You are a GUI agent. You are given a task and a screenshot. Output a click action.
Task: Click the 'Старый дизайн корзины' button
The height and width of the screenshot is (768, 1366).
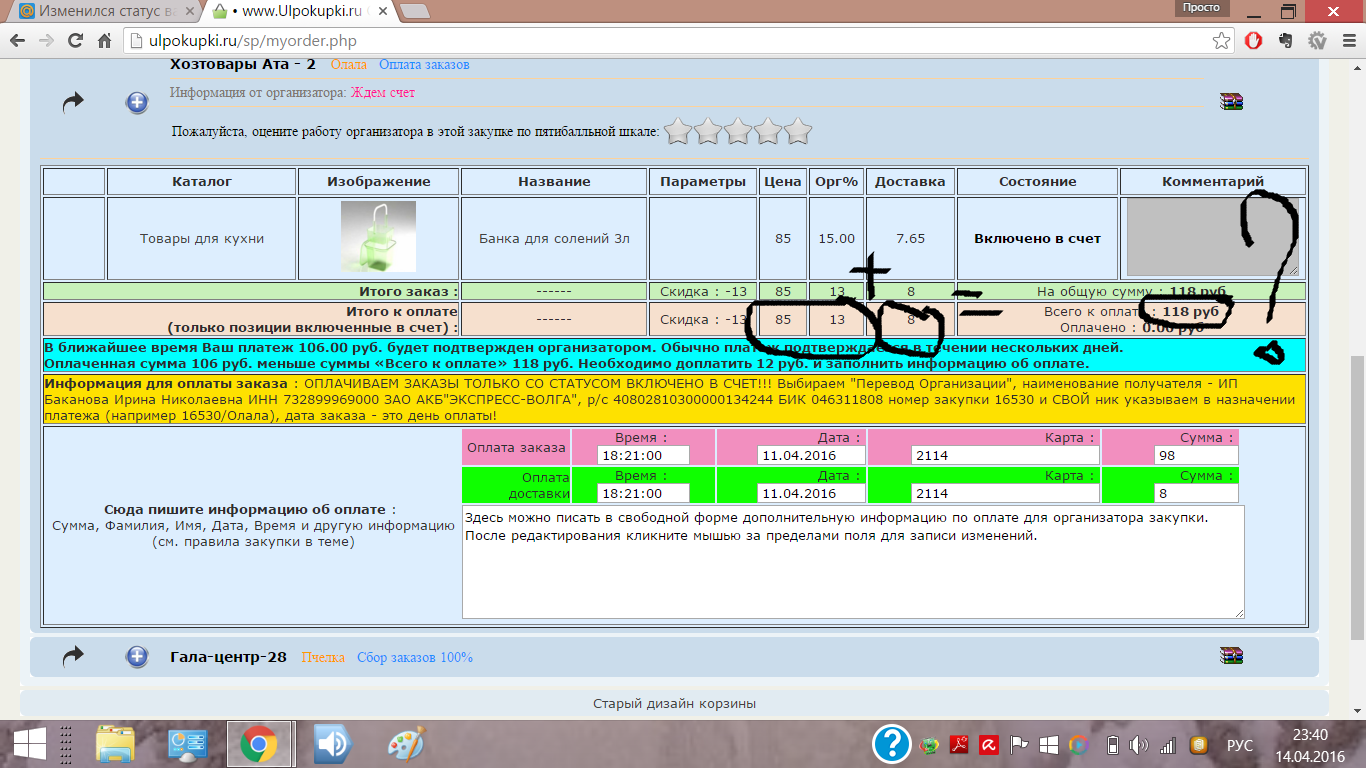click(x=674, y=703)
